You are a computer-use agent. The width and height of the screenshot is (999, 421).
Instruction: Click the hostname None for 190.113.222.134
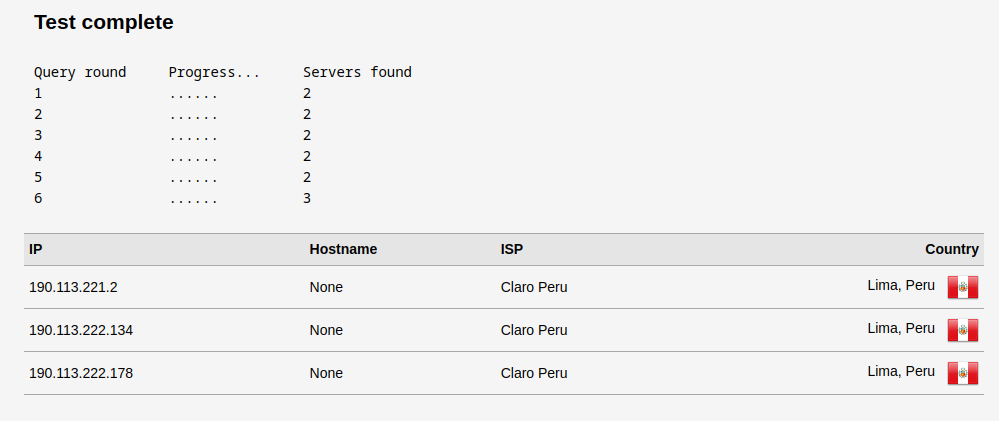tap(326, 330)
